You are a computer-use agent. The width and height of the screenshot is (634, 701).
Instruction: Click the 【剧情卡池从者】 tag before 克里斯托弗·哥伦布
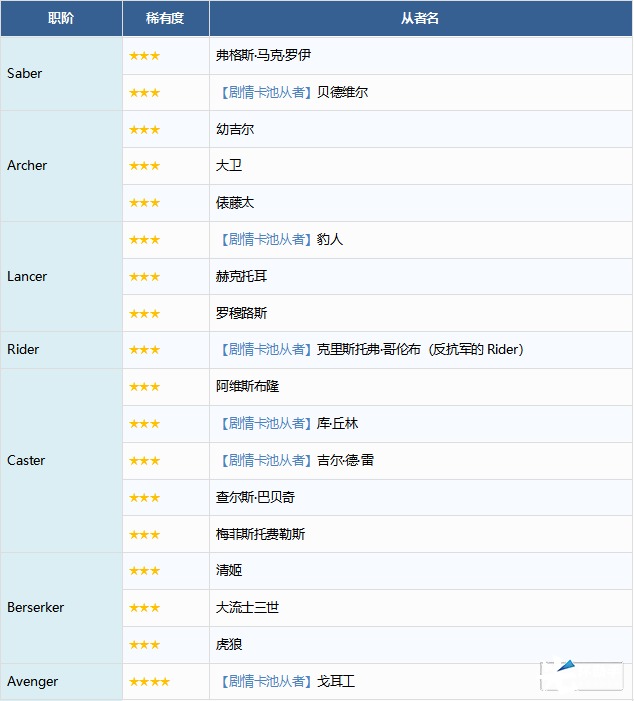(265, 350)
